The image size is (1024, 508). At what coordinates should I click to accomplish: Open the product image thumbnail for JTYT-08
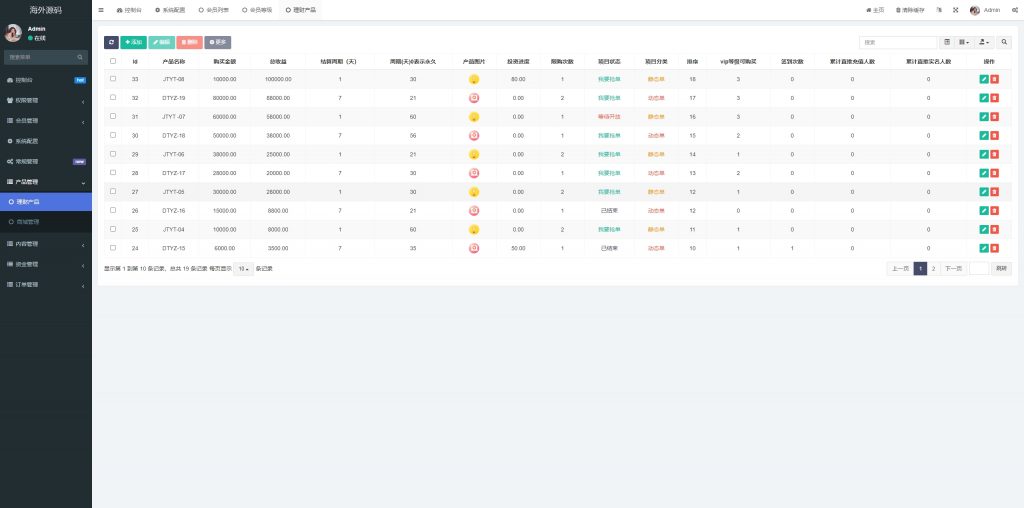click(474, 79)
